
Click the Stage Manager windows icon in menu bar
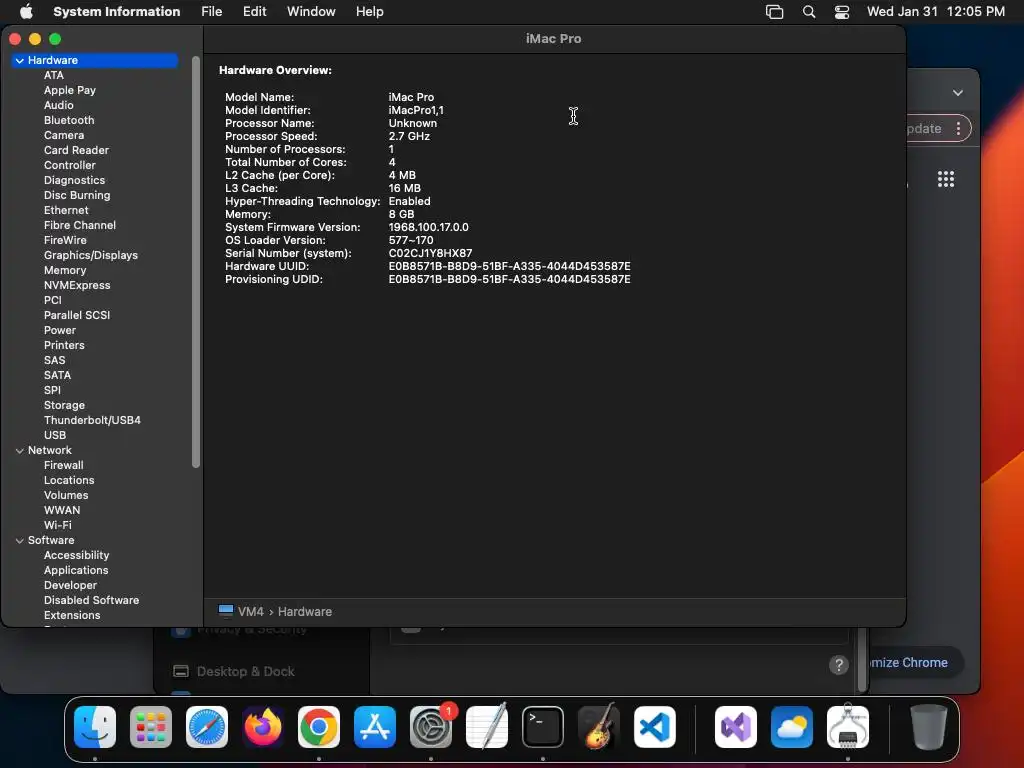click(x=775, y=12)
